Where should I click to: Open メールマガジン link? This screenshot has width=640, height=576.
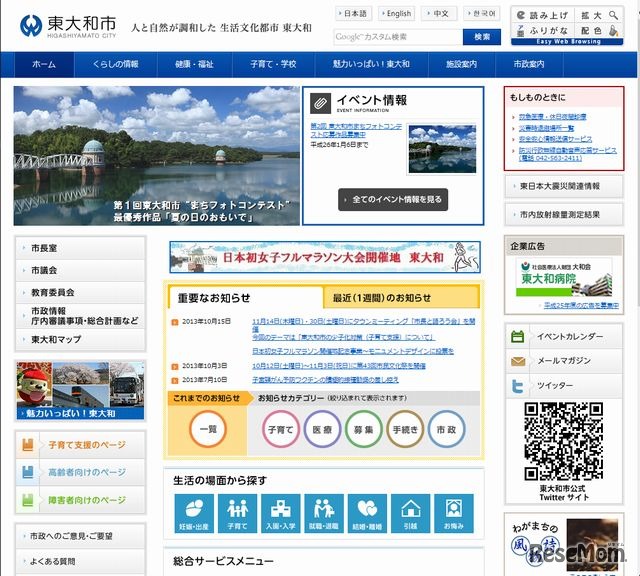564,361
